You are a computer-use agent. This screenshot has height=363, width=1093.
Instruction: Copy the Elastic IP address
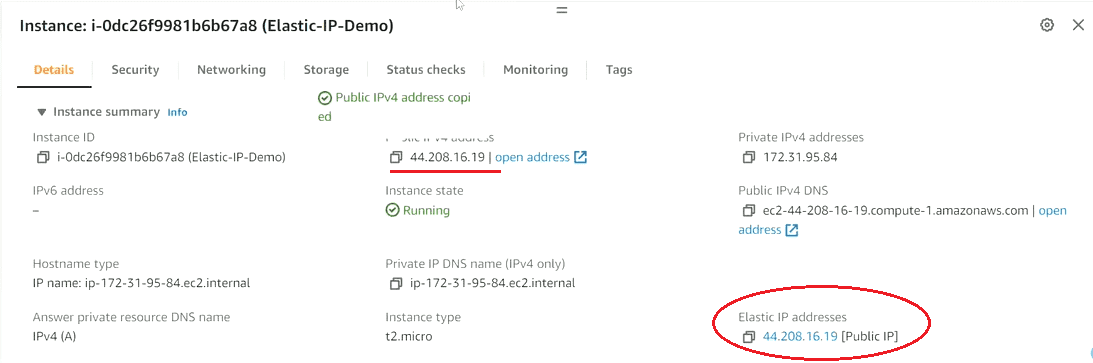point(749,337)
